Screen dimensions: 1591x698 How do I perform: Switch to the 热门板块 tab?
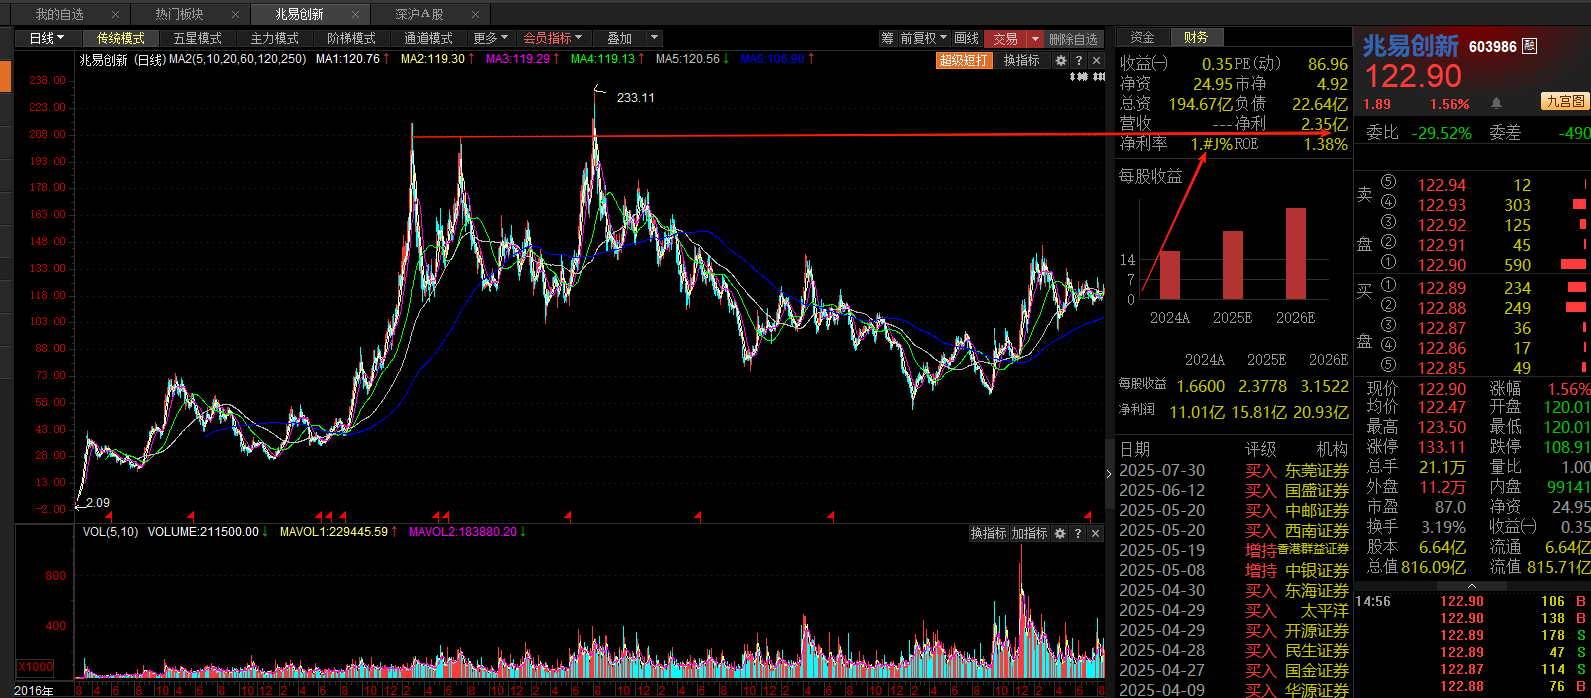tap(180, 15)
